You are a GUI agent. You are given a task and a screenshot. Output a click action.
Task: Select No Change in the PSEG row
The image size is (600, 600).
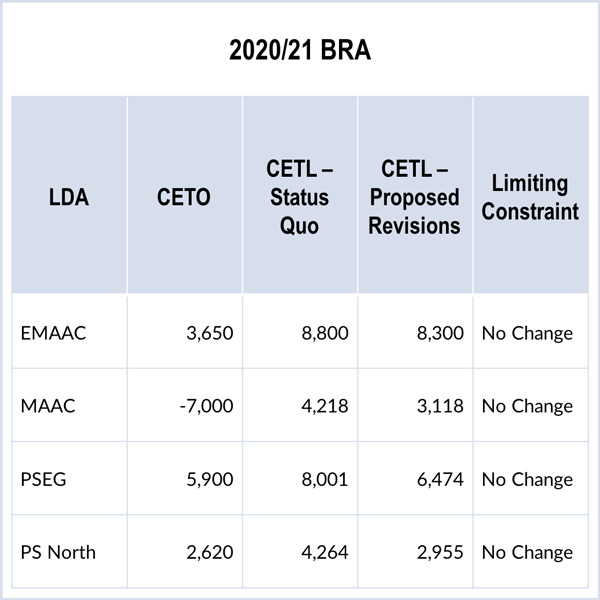pos(527,479)
